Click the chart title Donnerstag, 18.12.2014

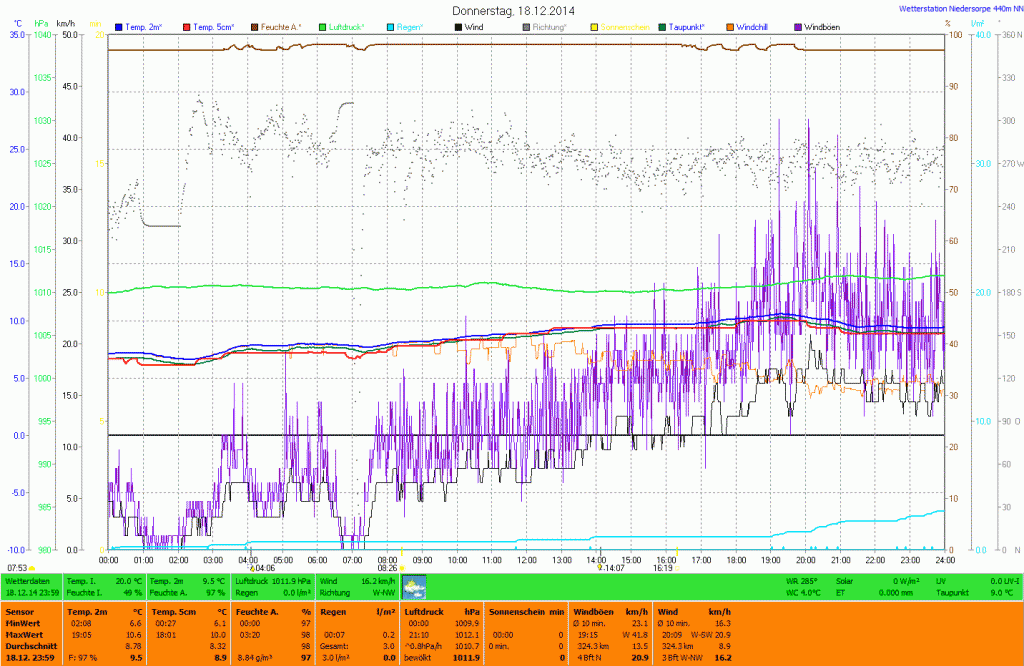coord(513,10)
